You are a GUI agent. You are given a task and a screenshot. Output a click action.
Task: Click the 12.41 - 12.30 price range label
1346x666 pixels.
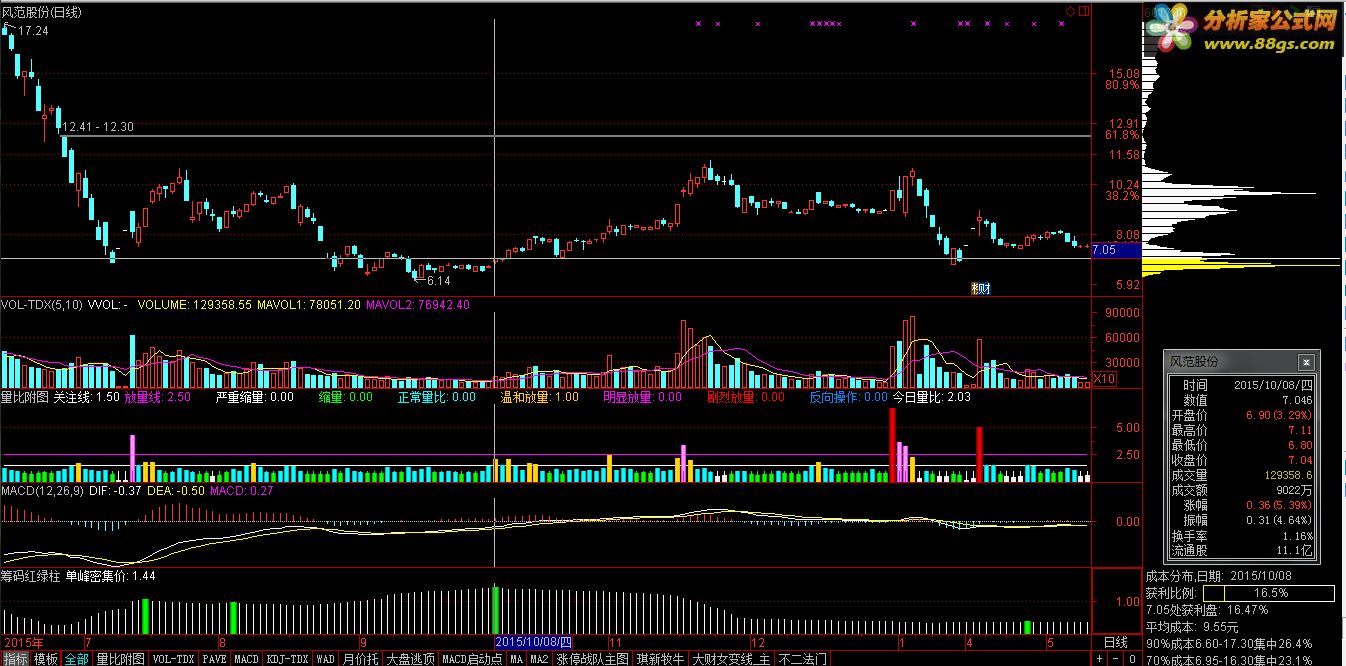(x=97, y=127)
